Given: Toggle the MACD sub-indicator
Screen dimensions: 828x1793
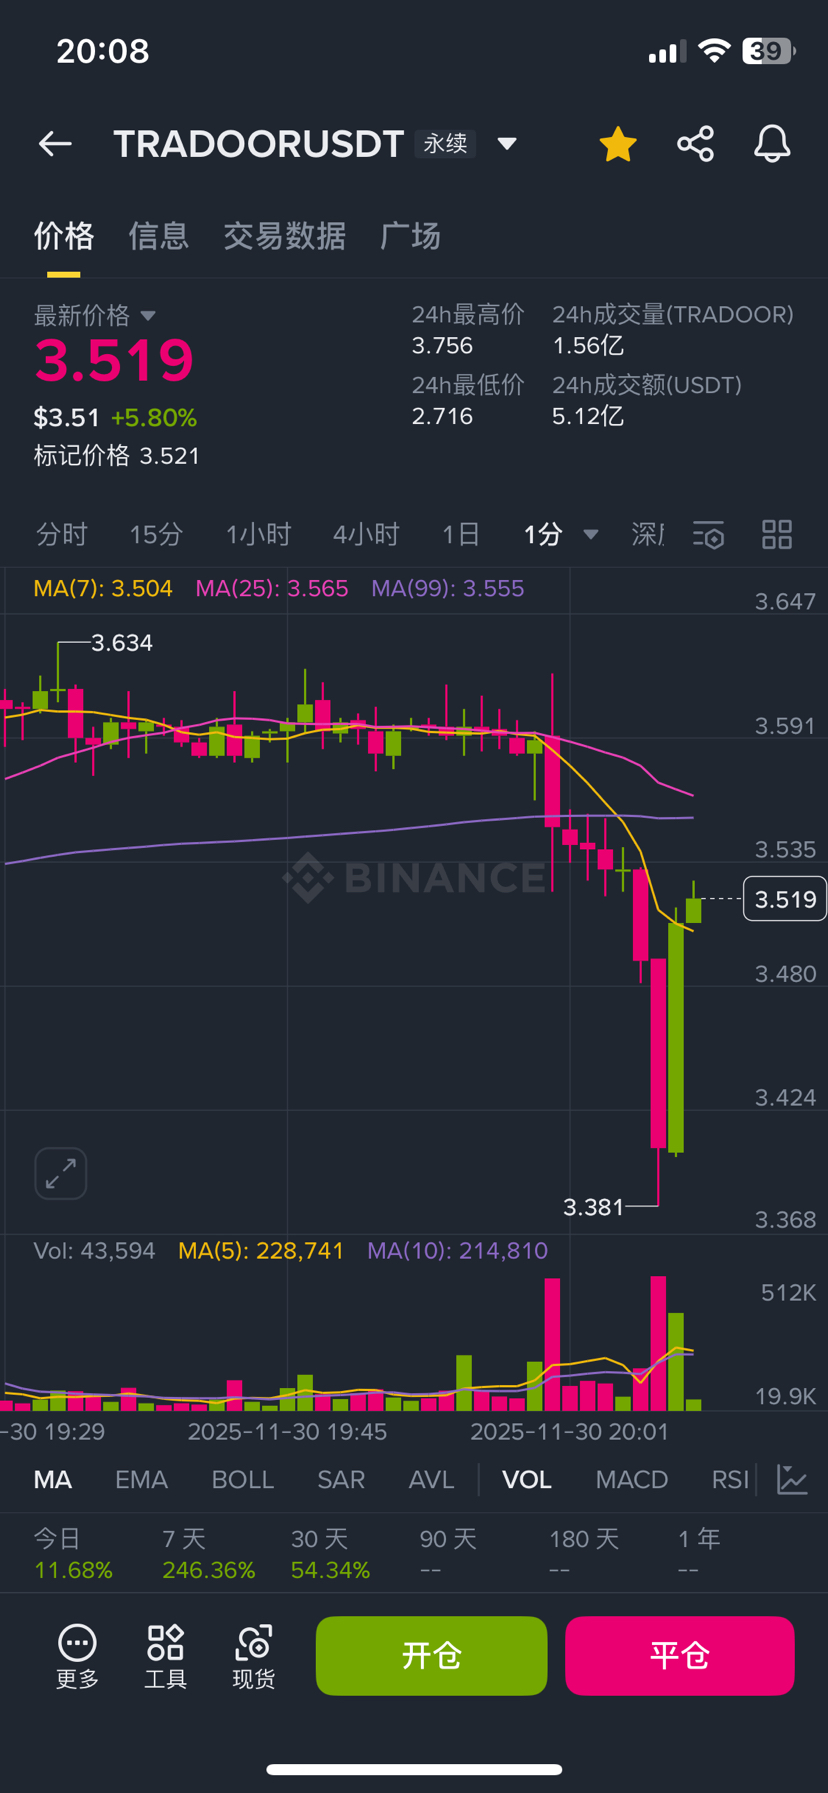Looking at the screenshot, I should (x=631, y=1479).
